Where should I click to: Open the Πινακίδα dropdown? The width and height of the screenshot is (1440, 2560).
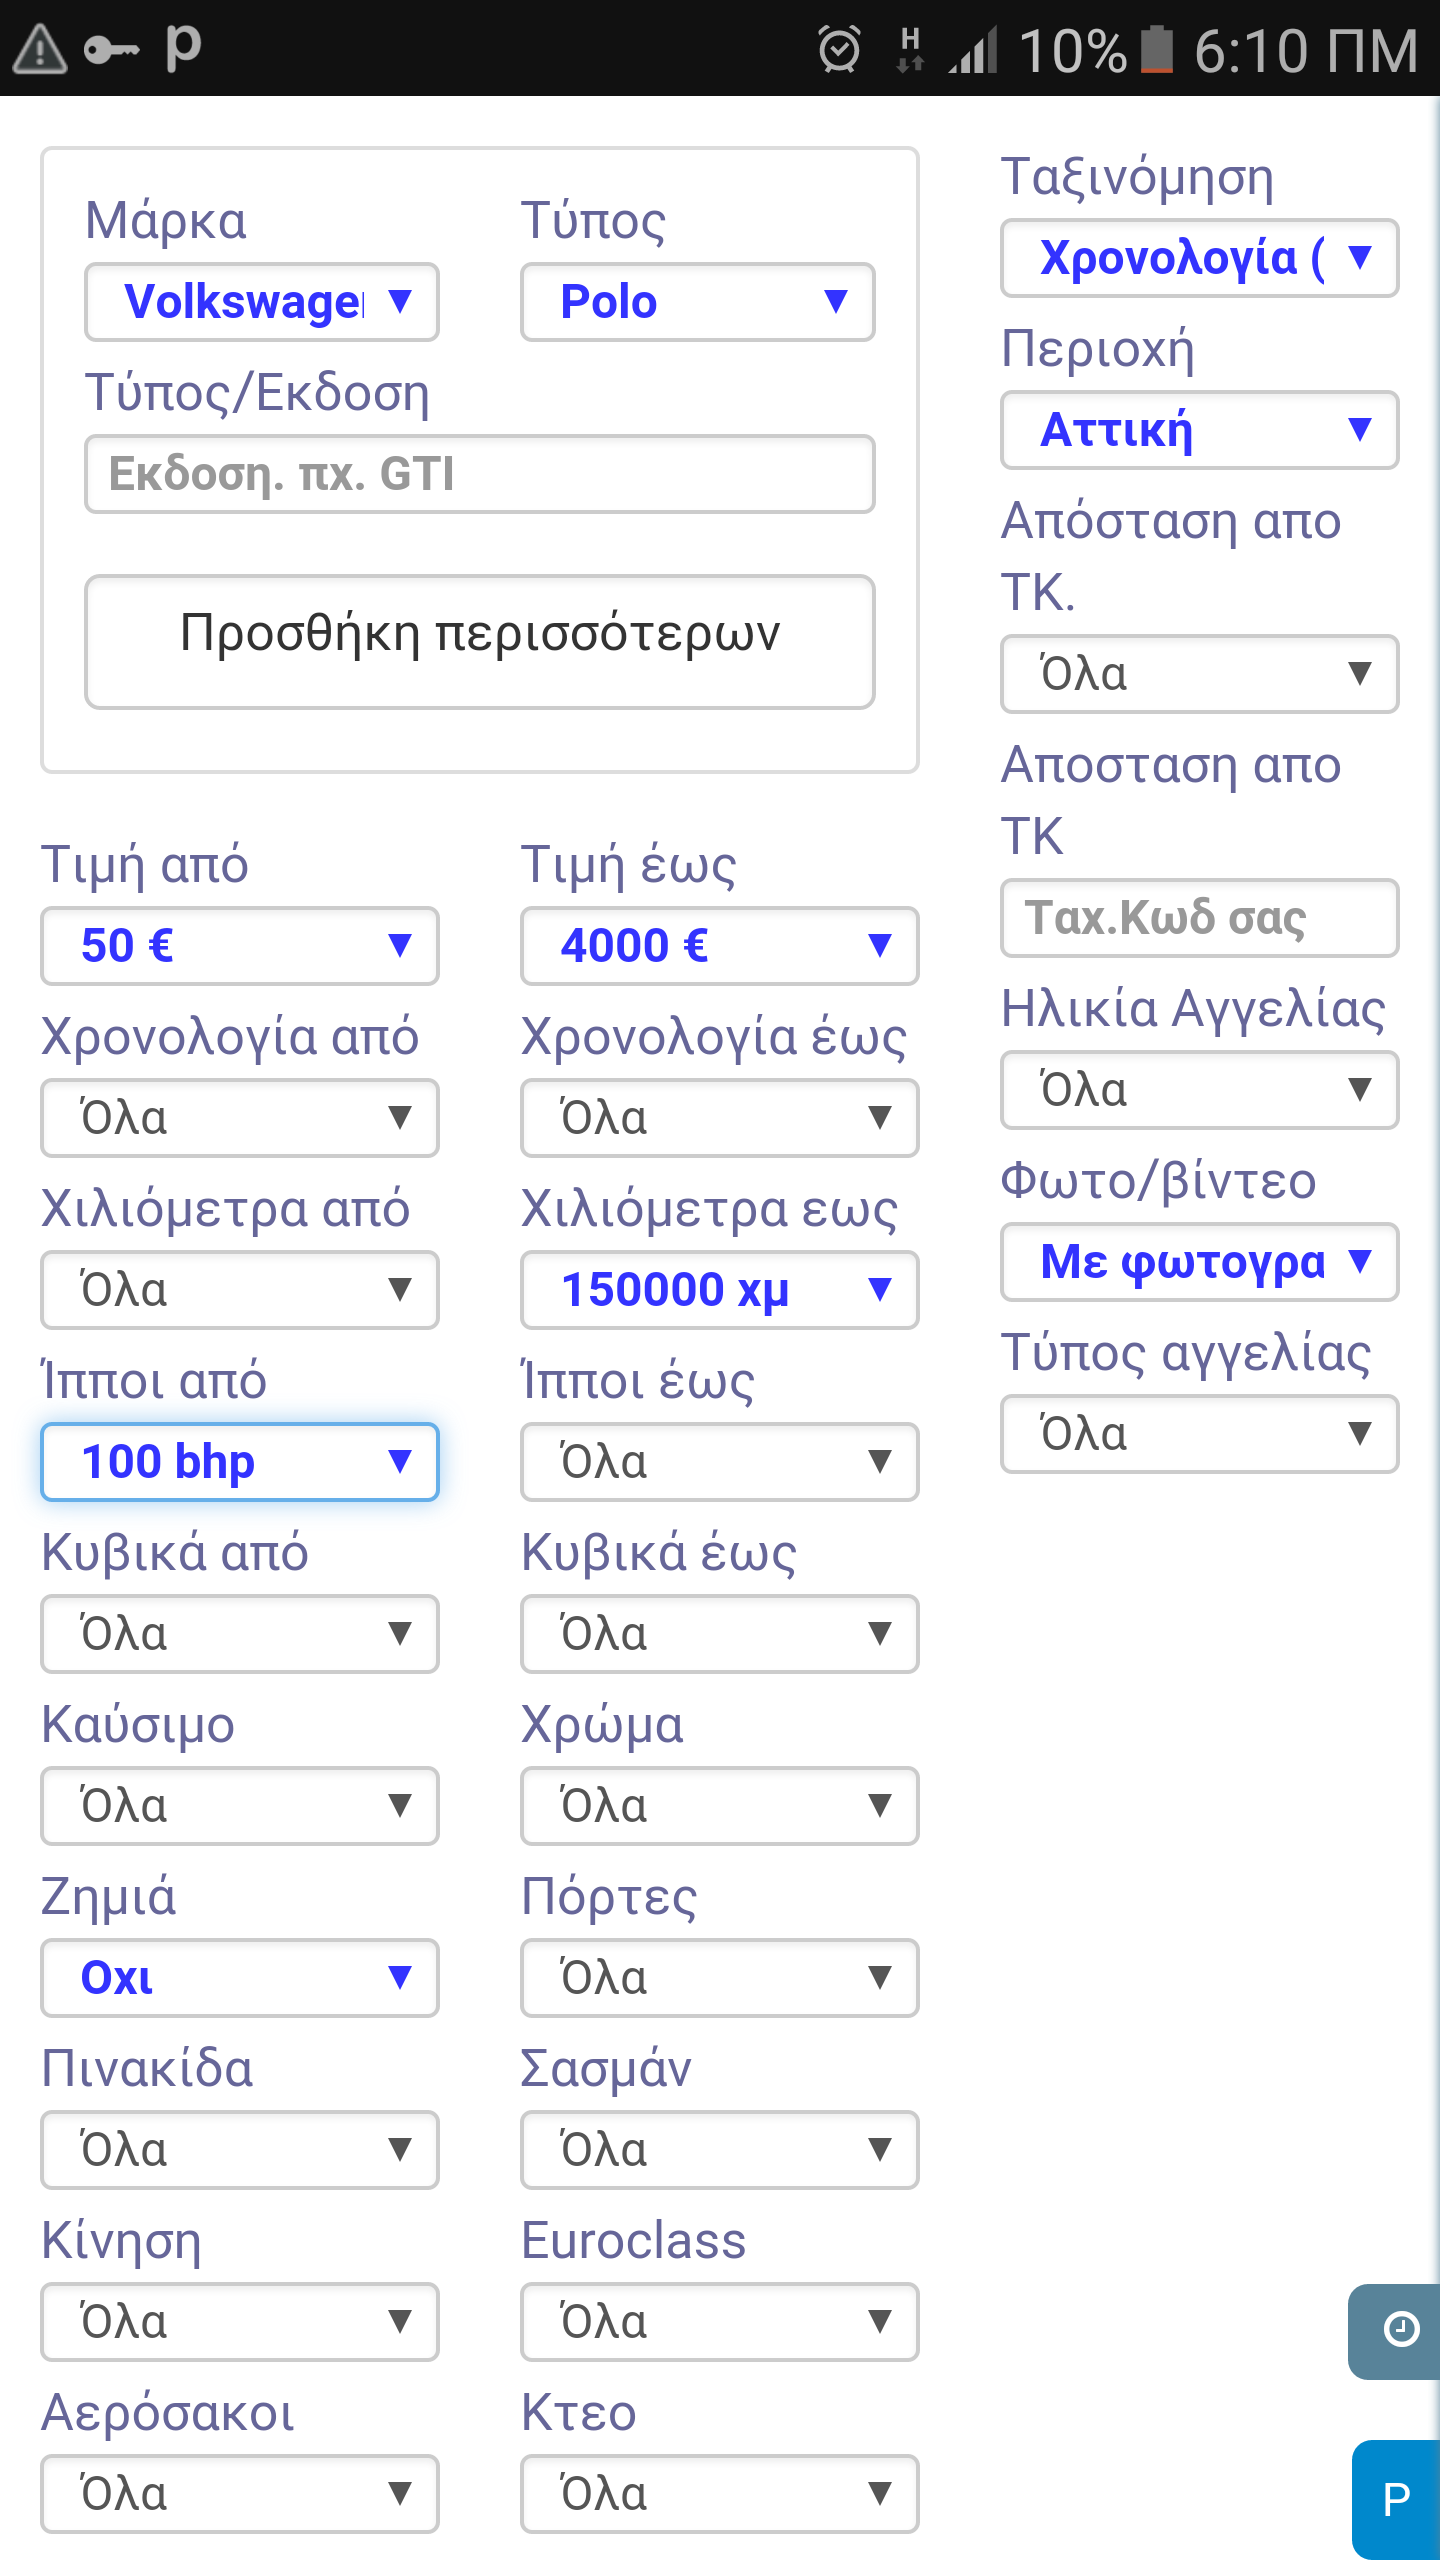tap(240, 2150)
